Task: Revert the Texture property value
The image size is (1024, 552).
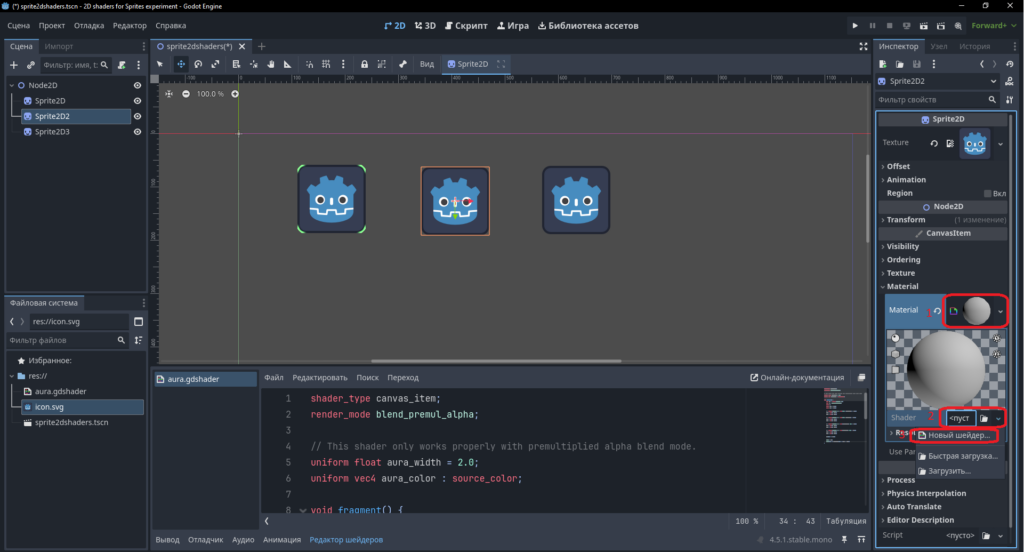Action: pos(934,143)
